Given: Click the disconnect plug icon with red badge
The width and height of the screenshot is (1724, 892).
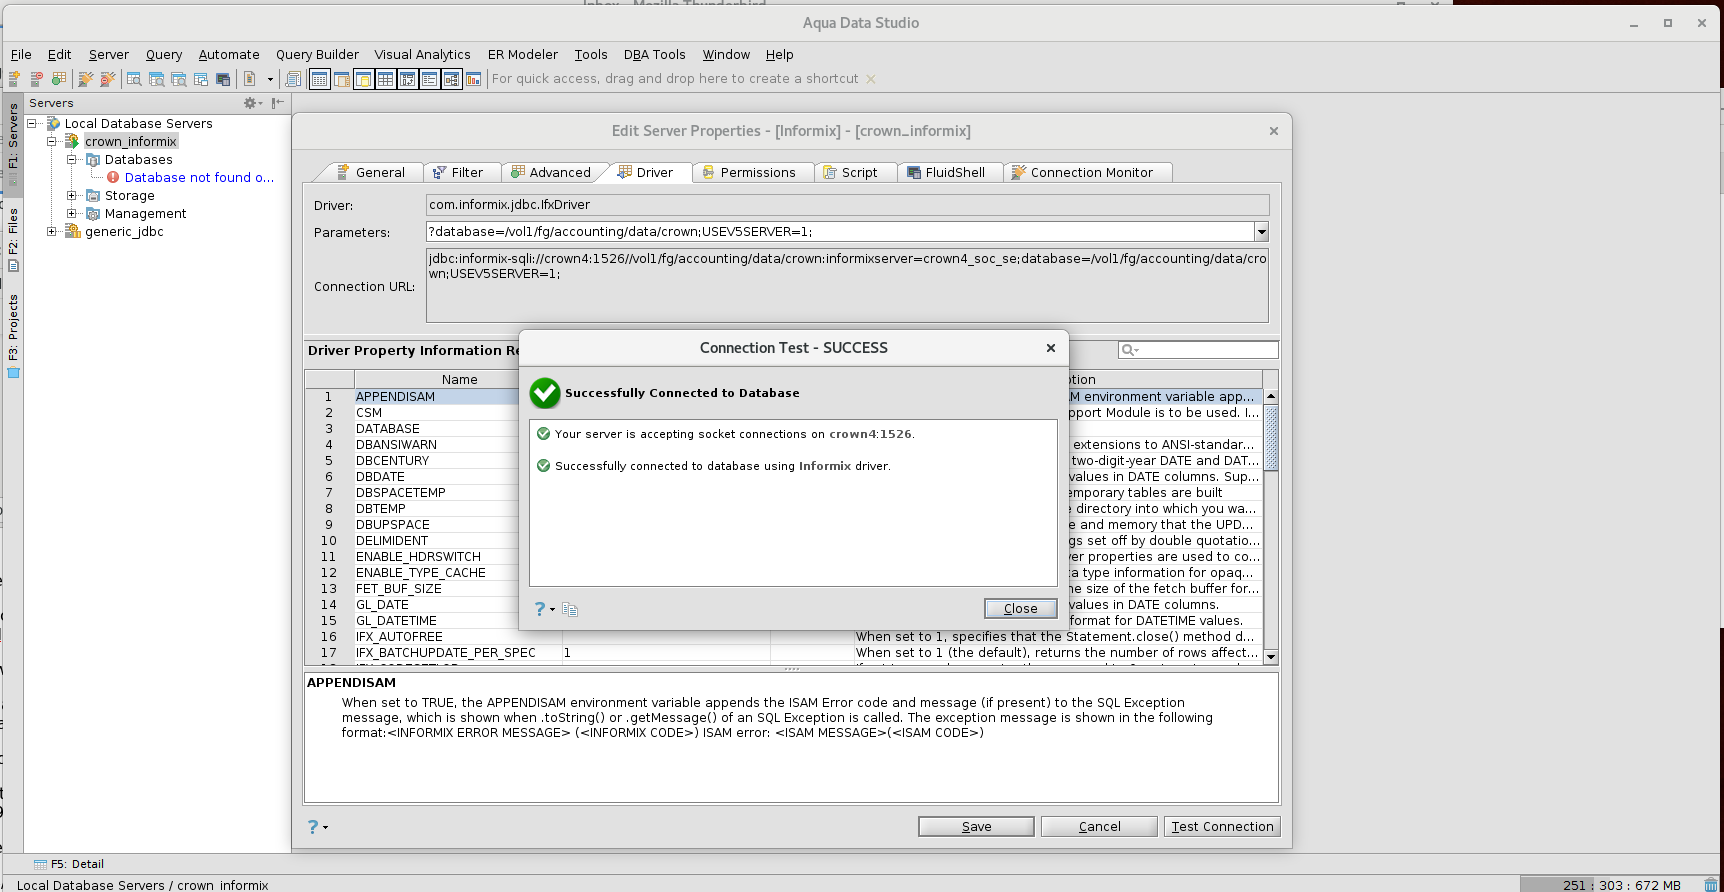Looking at the screenshot, I should 108,79.
